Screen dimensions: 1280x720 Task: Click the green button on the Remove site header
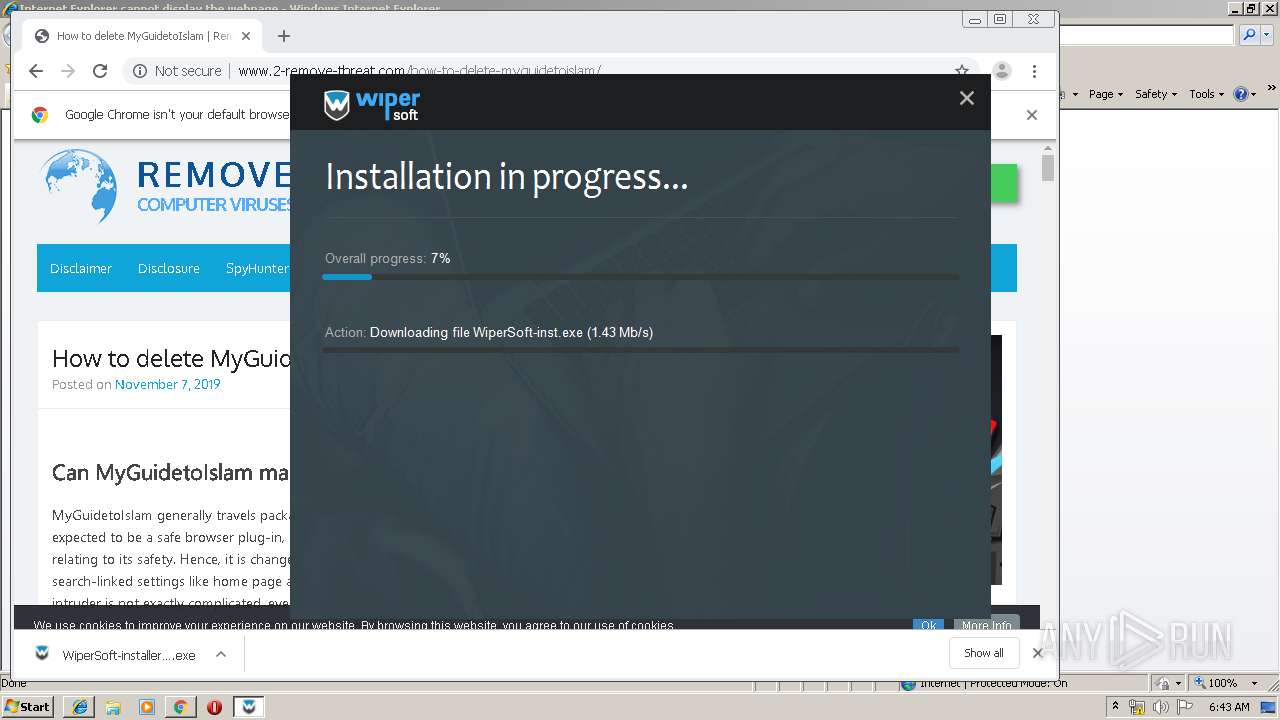click(x=1004, y=183)
